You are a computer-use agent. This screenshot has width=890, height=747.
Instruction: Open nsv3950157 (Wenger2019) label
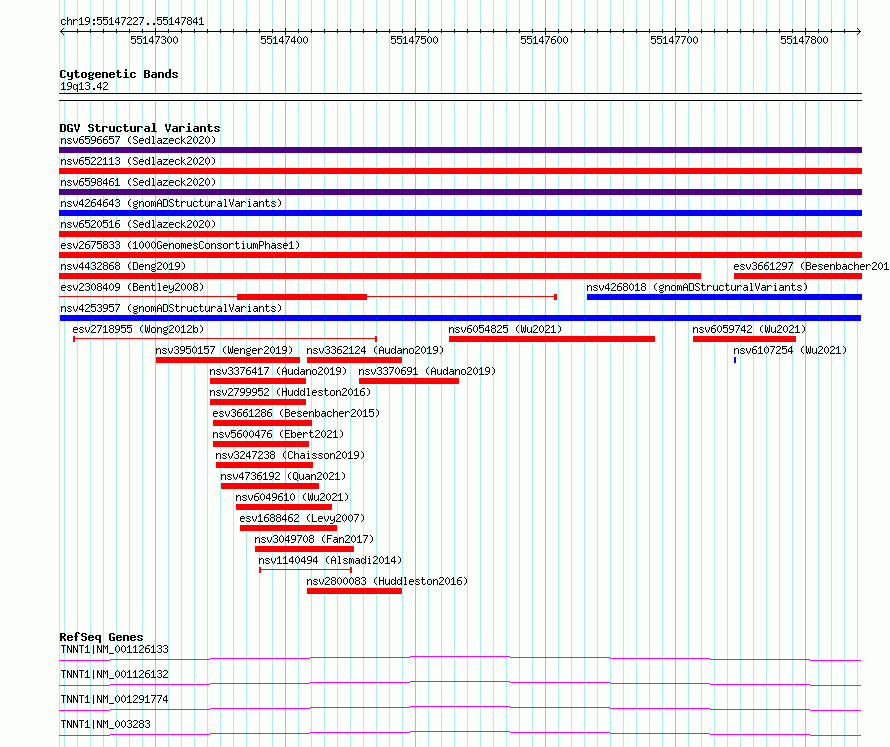click(224, 350)
